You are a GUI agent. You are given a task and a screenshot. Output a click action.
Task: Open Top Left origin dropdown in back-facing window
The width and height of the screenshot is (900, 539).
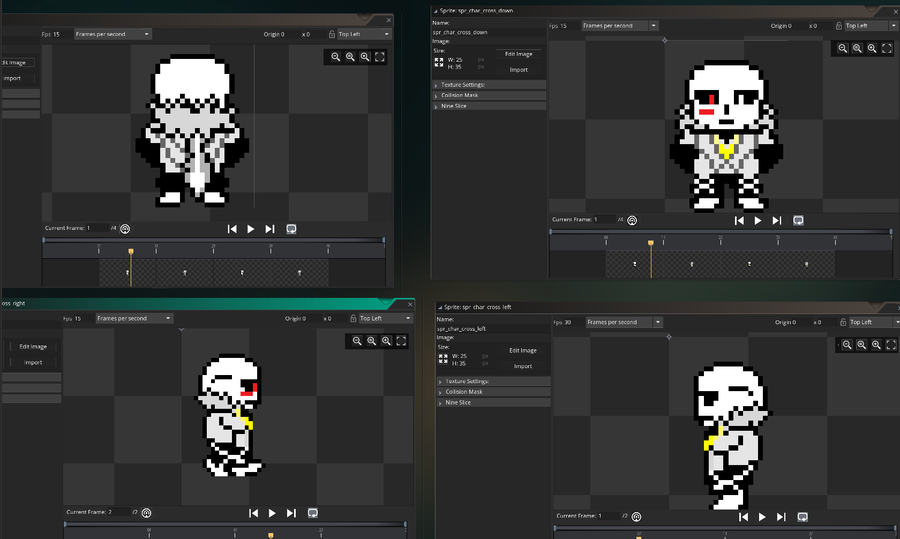click(364, 34)
